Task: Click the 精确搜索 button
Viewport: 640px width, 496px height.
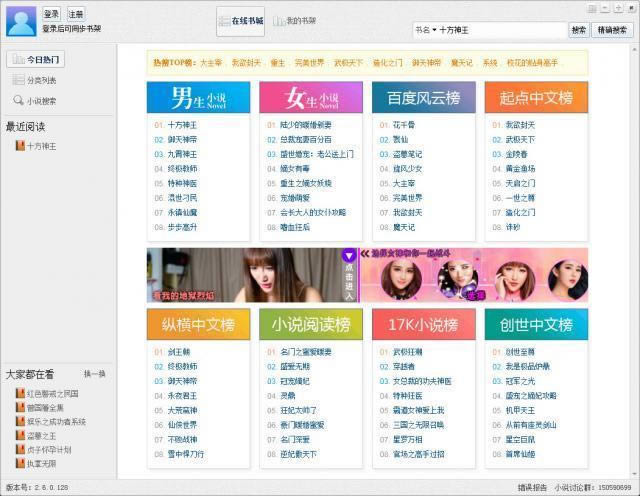Action: click(612, 30)
